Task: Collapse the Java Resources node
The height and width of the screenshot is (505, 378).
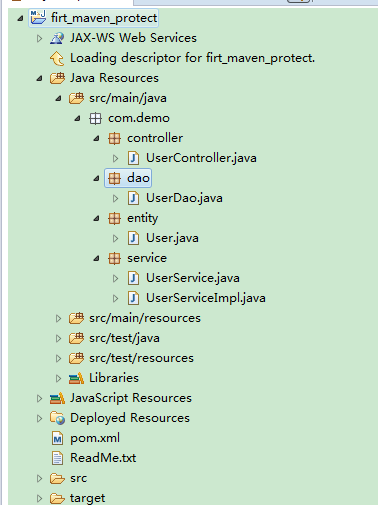Action: click(39, 78)
